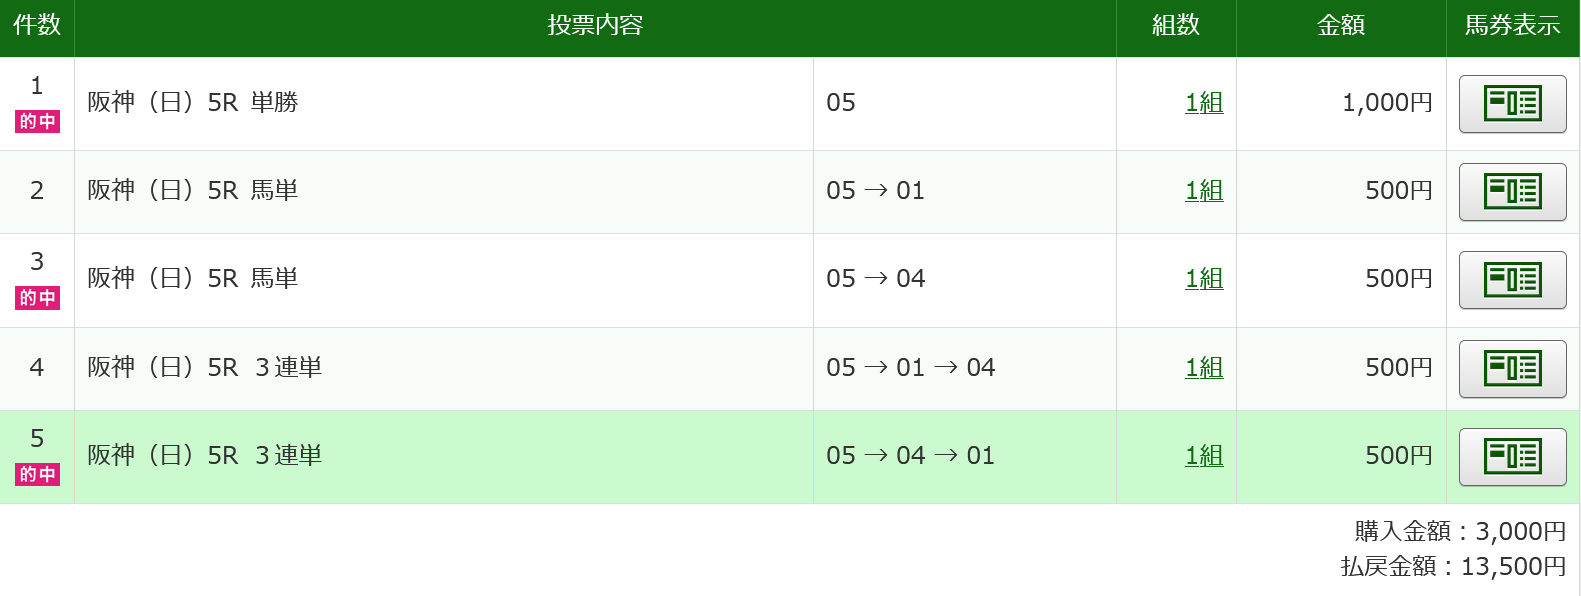1581x596 pixels.
Task: Open 1組 link for 3連単 05→01→04
Action: pos(1203,368)
